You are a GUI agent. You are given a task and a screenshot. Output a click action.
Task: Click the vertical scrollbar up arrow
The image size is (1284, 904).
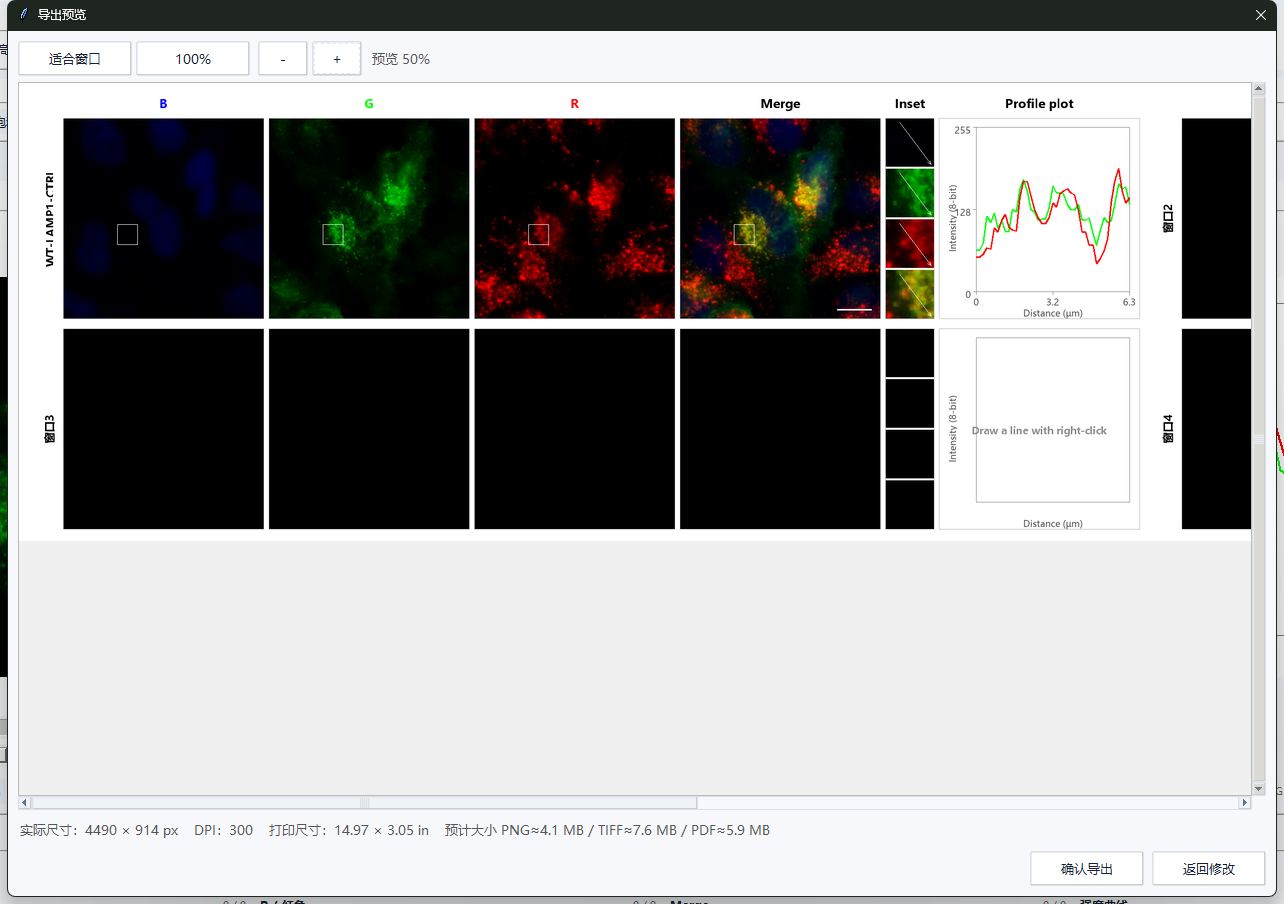click(x=1258, y=89)
